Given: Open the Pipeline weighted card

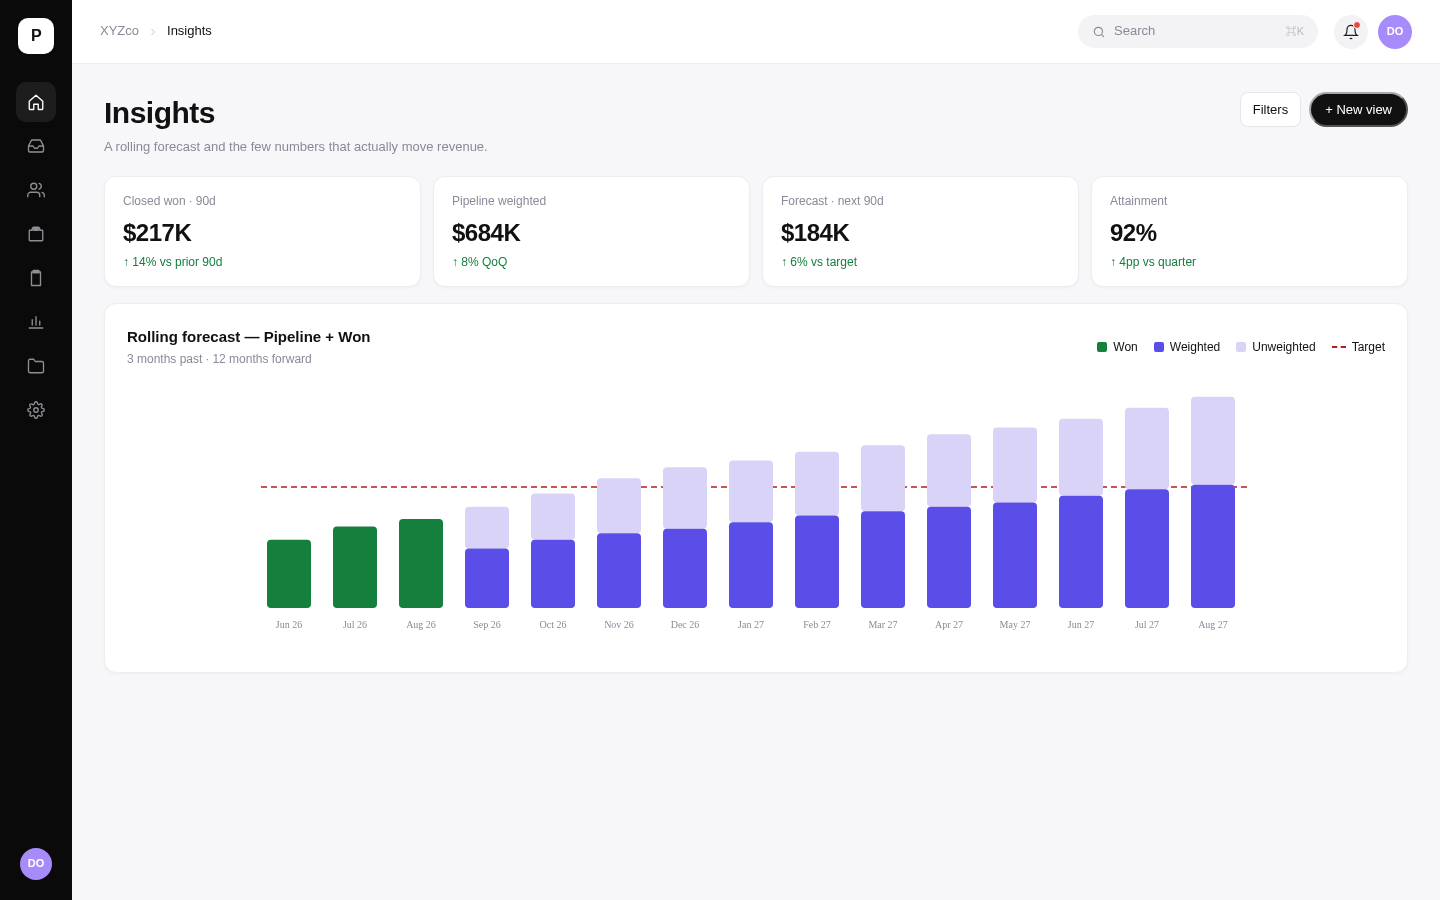Looking at the screenshot, I should 591,232.
